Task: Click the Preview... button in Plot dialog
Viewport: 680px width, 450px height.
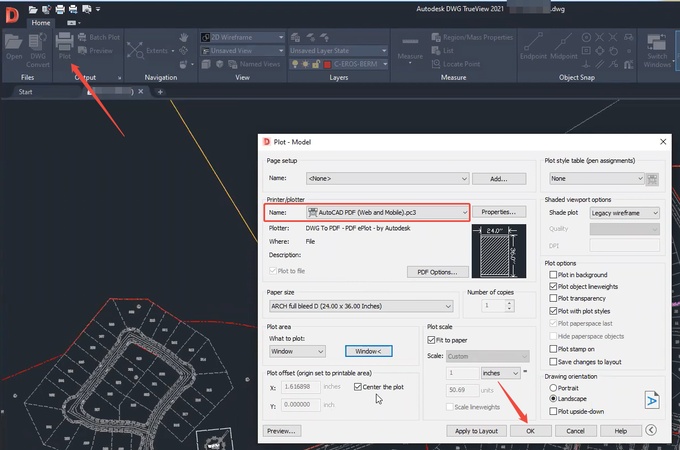Action: [281, 431]
